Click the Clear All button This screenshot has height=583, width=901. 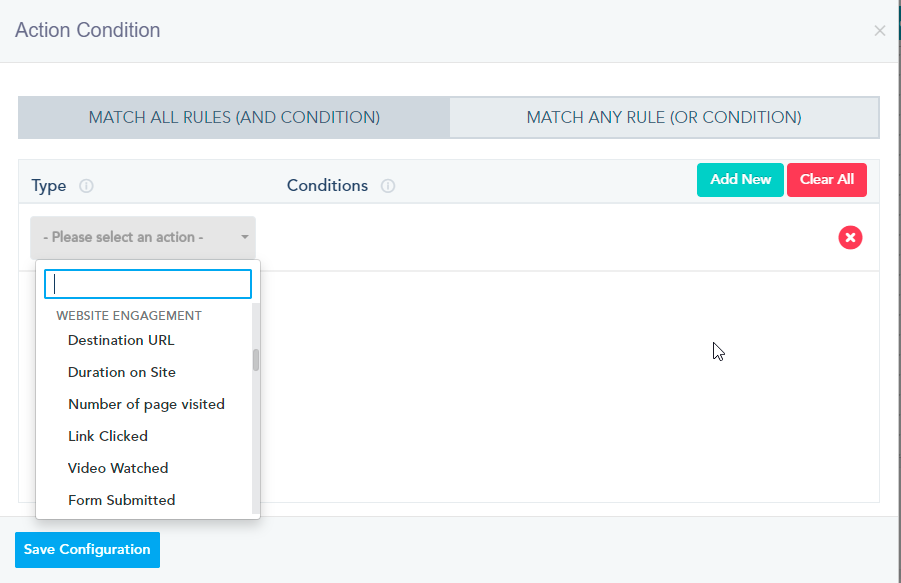point(826,180)
